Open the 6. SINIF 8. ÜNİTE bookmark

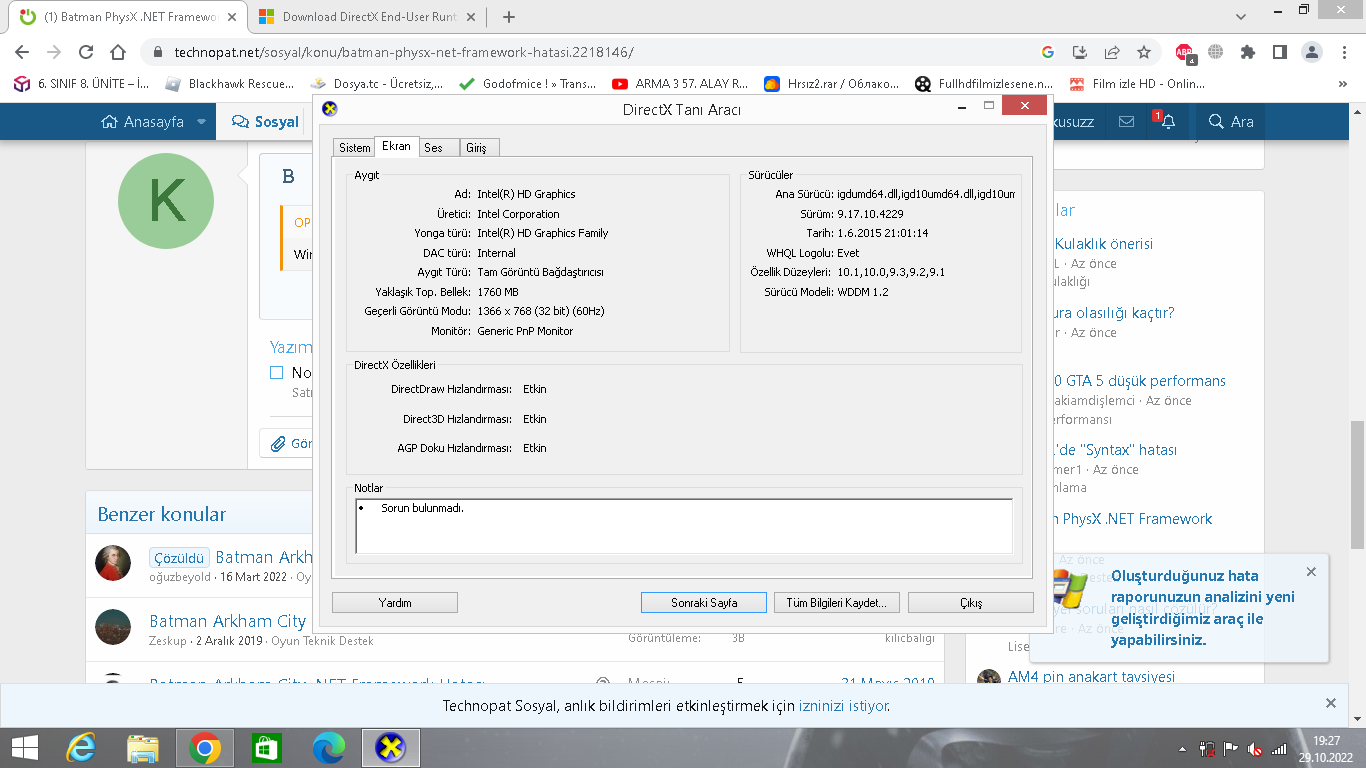click(82, 84)
